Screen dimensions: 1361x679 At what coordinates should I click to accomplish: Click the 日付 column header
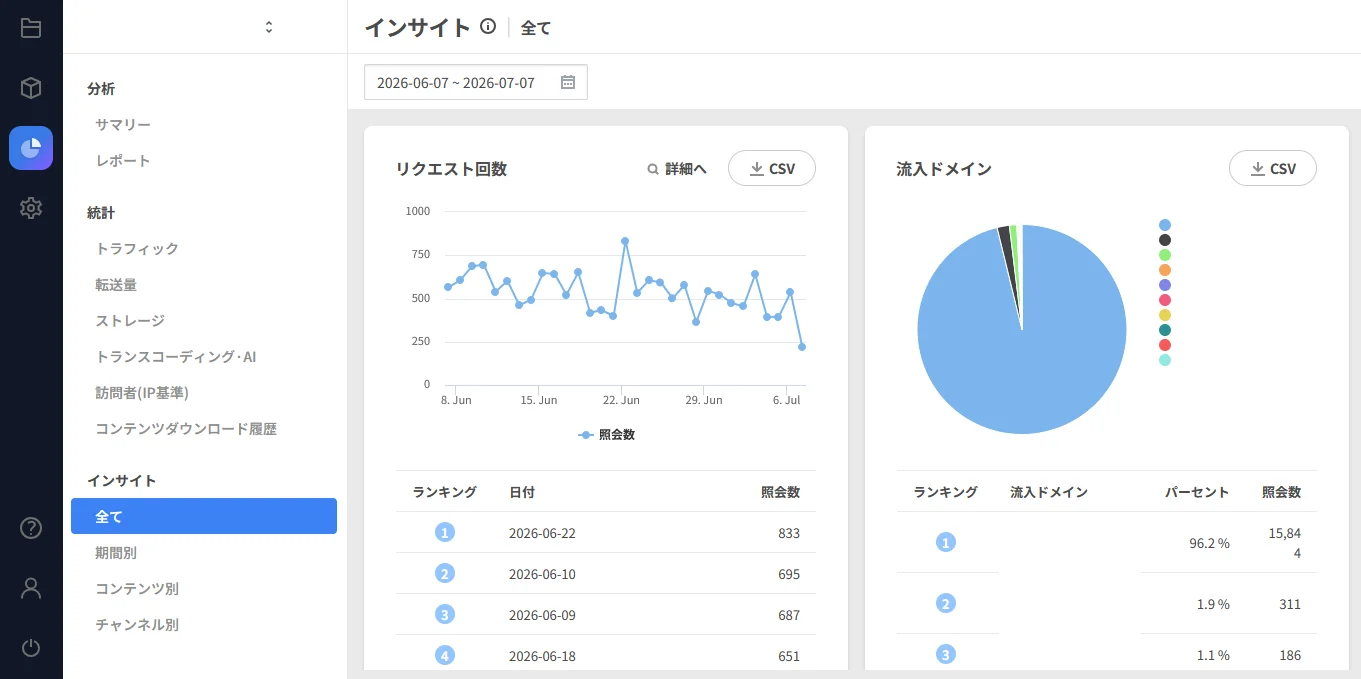[522, 492]
